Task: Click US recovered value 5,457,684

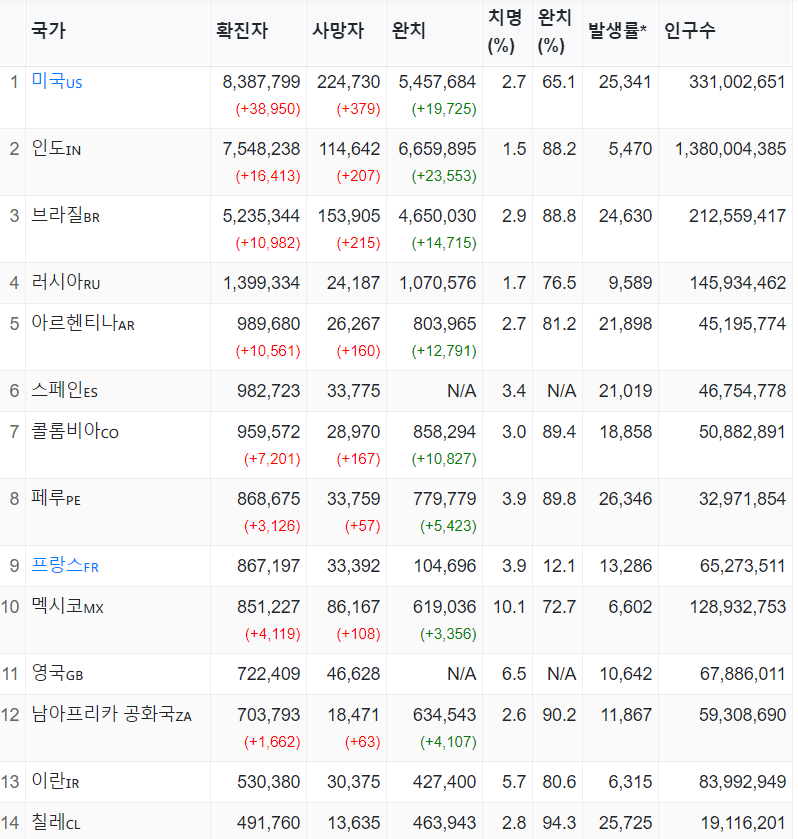Action: (x=437, y=82)
